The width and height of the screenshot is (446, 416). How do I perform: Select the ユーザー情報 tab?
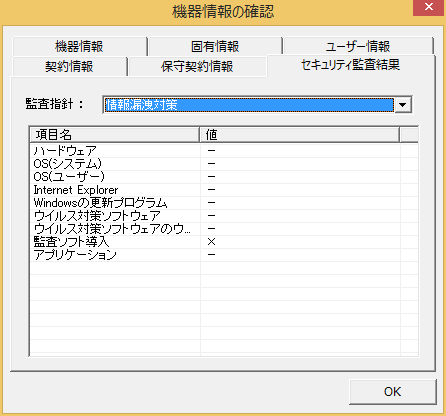pos(358,46)
